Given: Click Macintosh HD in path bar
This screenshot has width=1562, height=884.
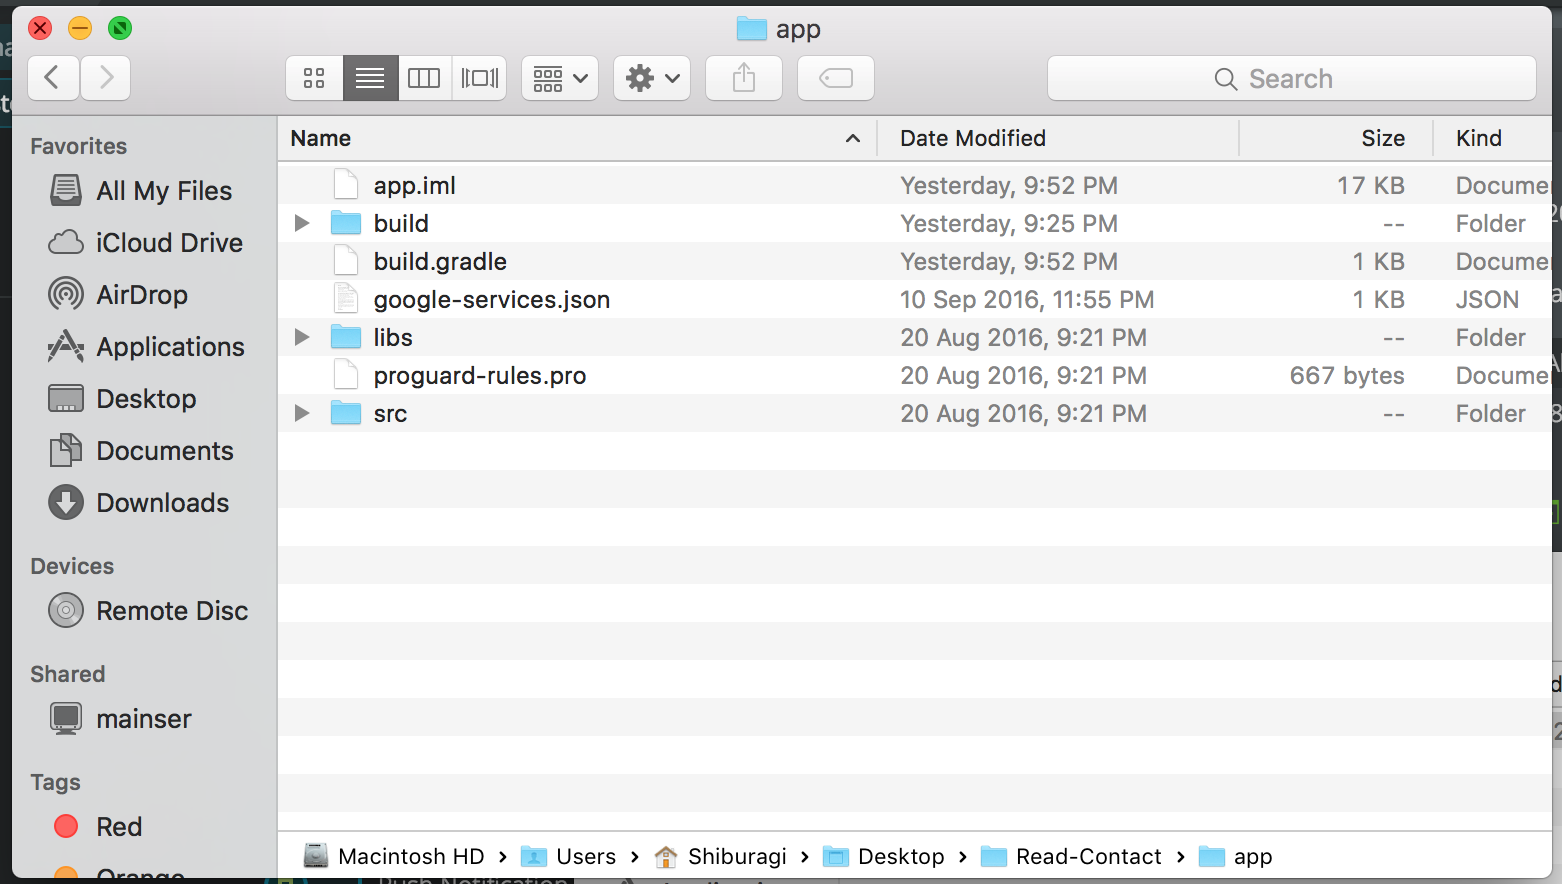Looking at the screenshot, I should (394, 857).
